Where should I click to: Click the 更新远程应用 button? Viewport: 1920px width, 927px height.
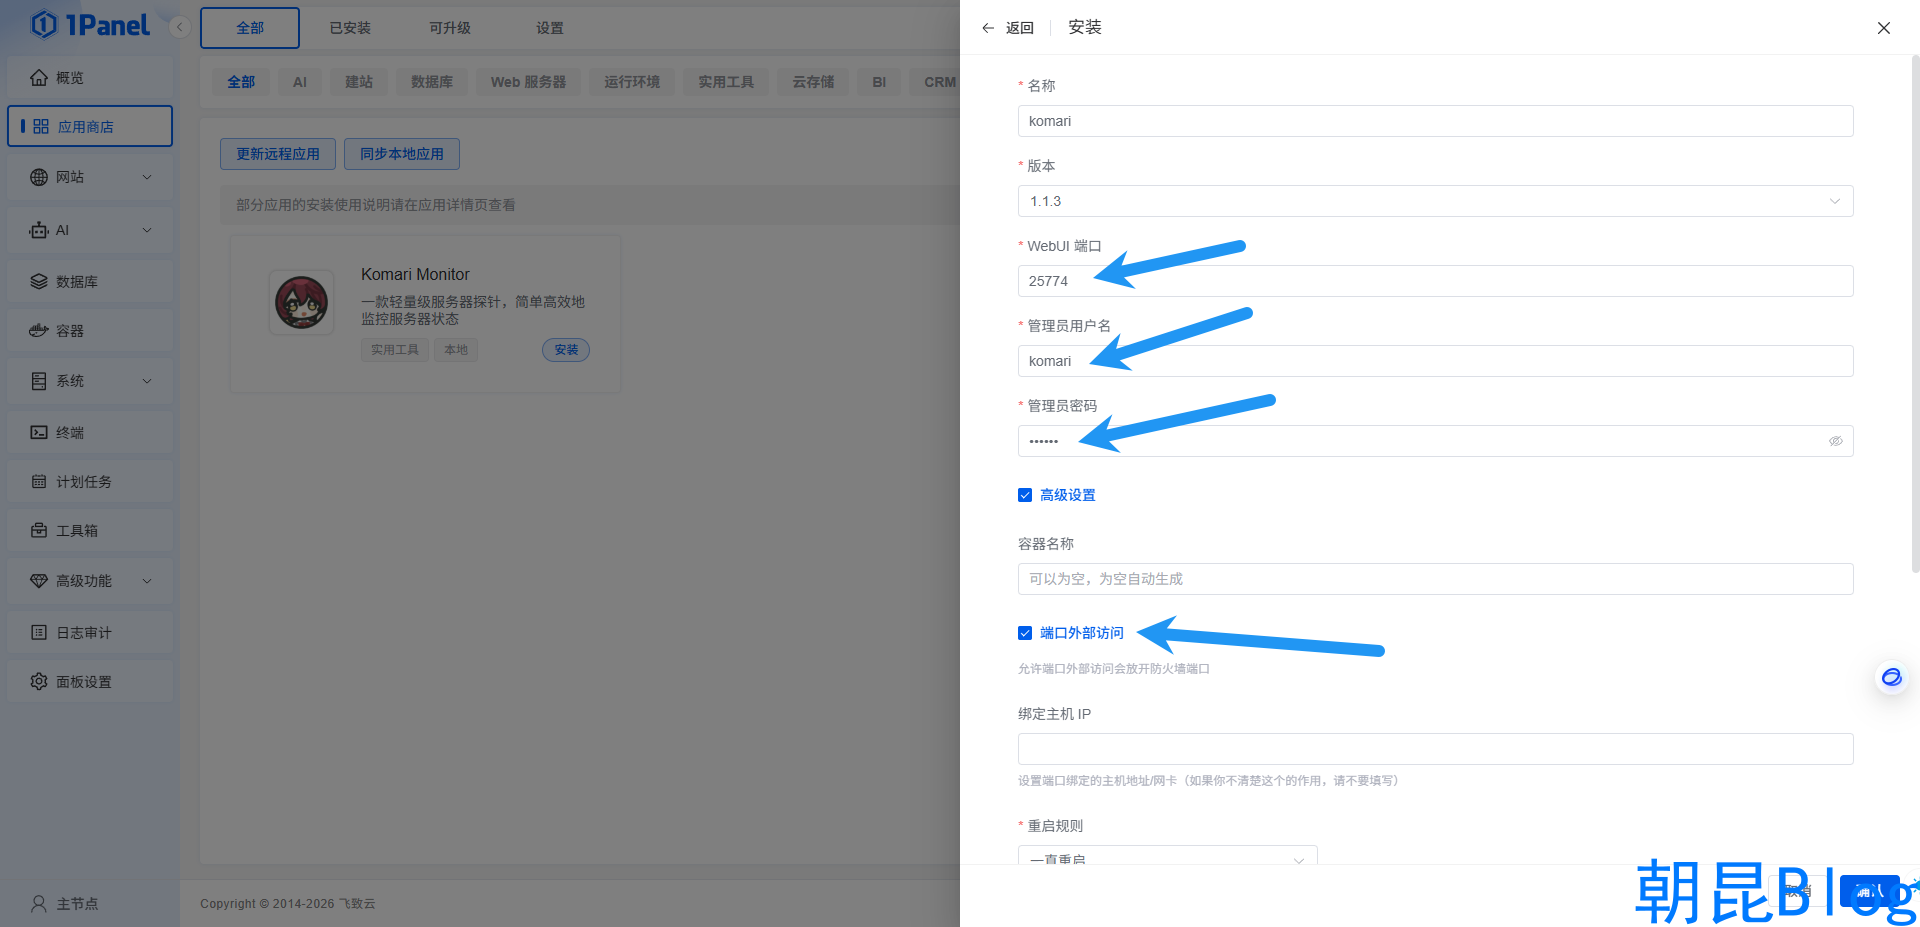[278, 154]
